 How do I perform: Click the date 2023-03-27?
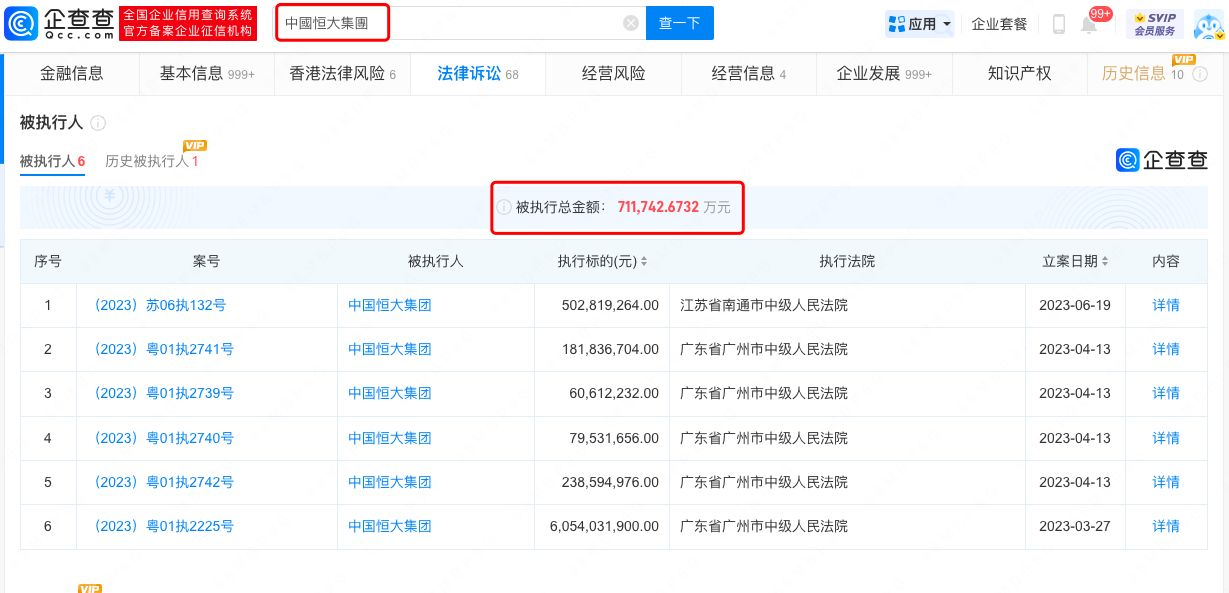pyautogui.click(x=1075, y=526)
